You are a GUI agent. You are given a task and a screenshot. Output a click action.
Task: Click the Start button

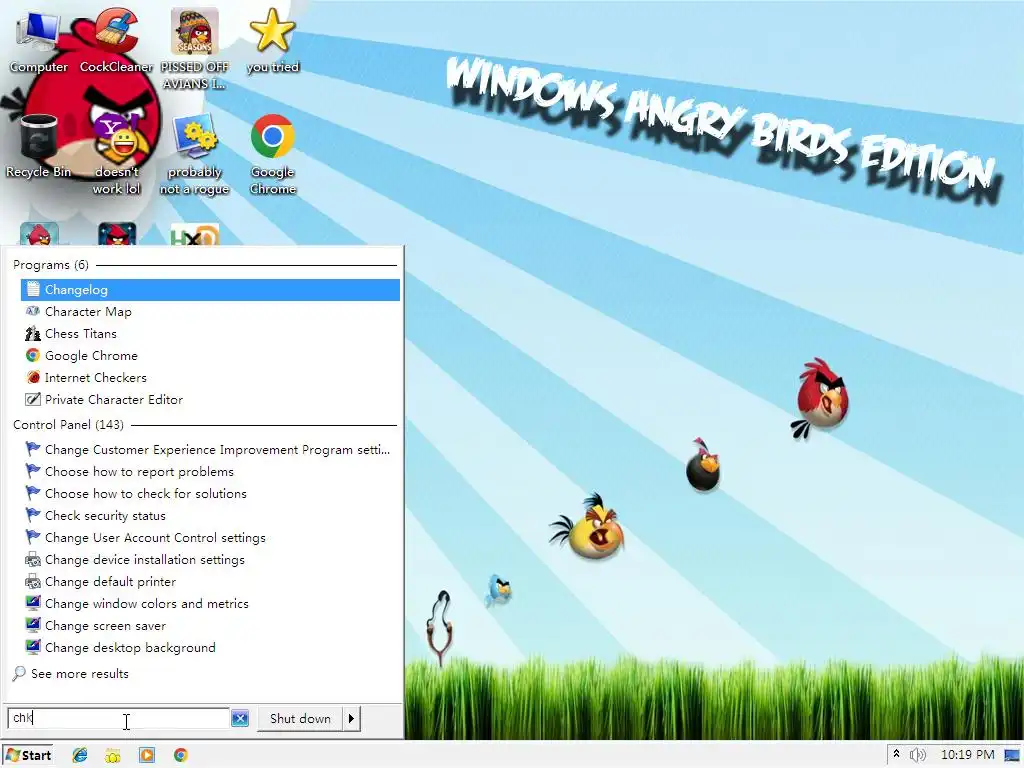point(28,755)
